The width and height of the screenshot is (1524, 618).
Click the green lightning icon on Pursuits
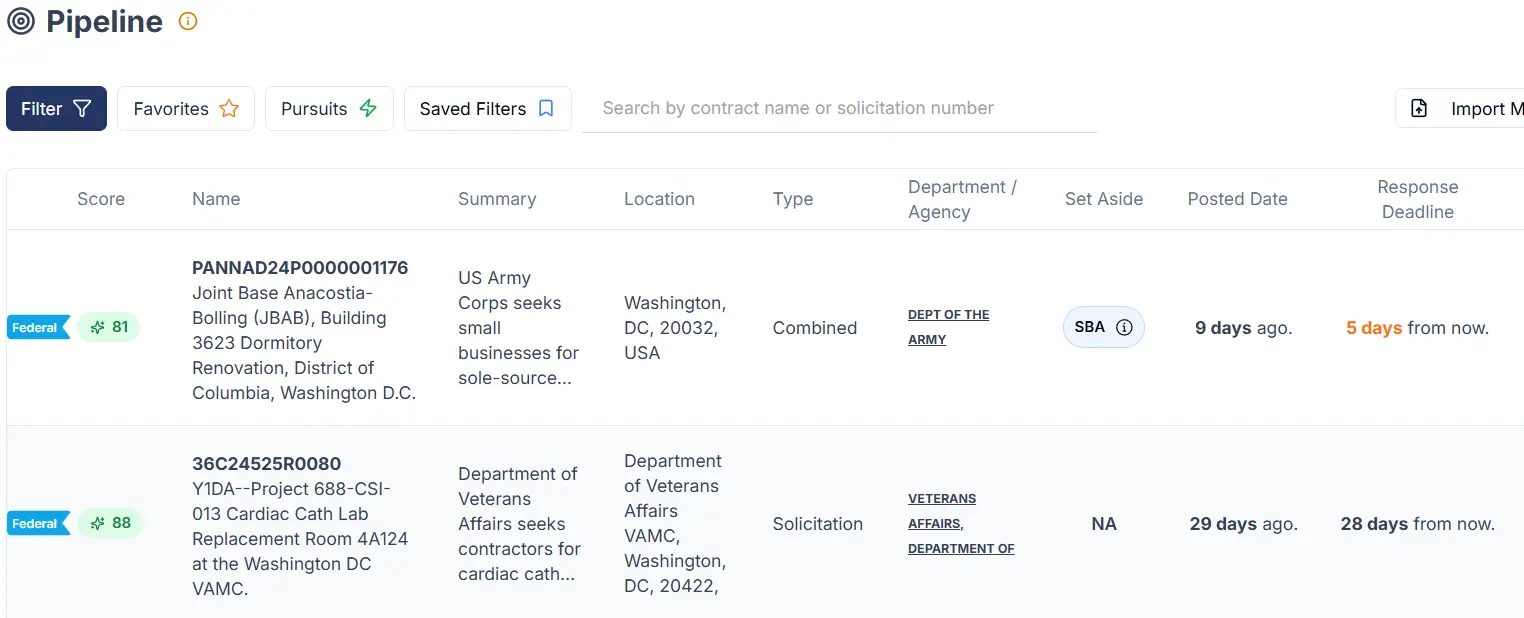coord(371,107)
